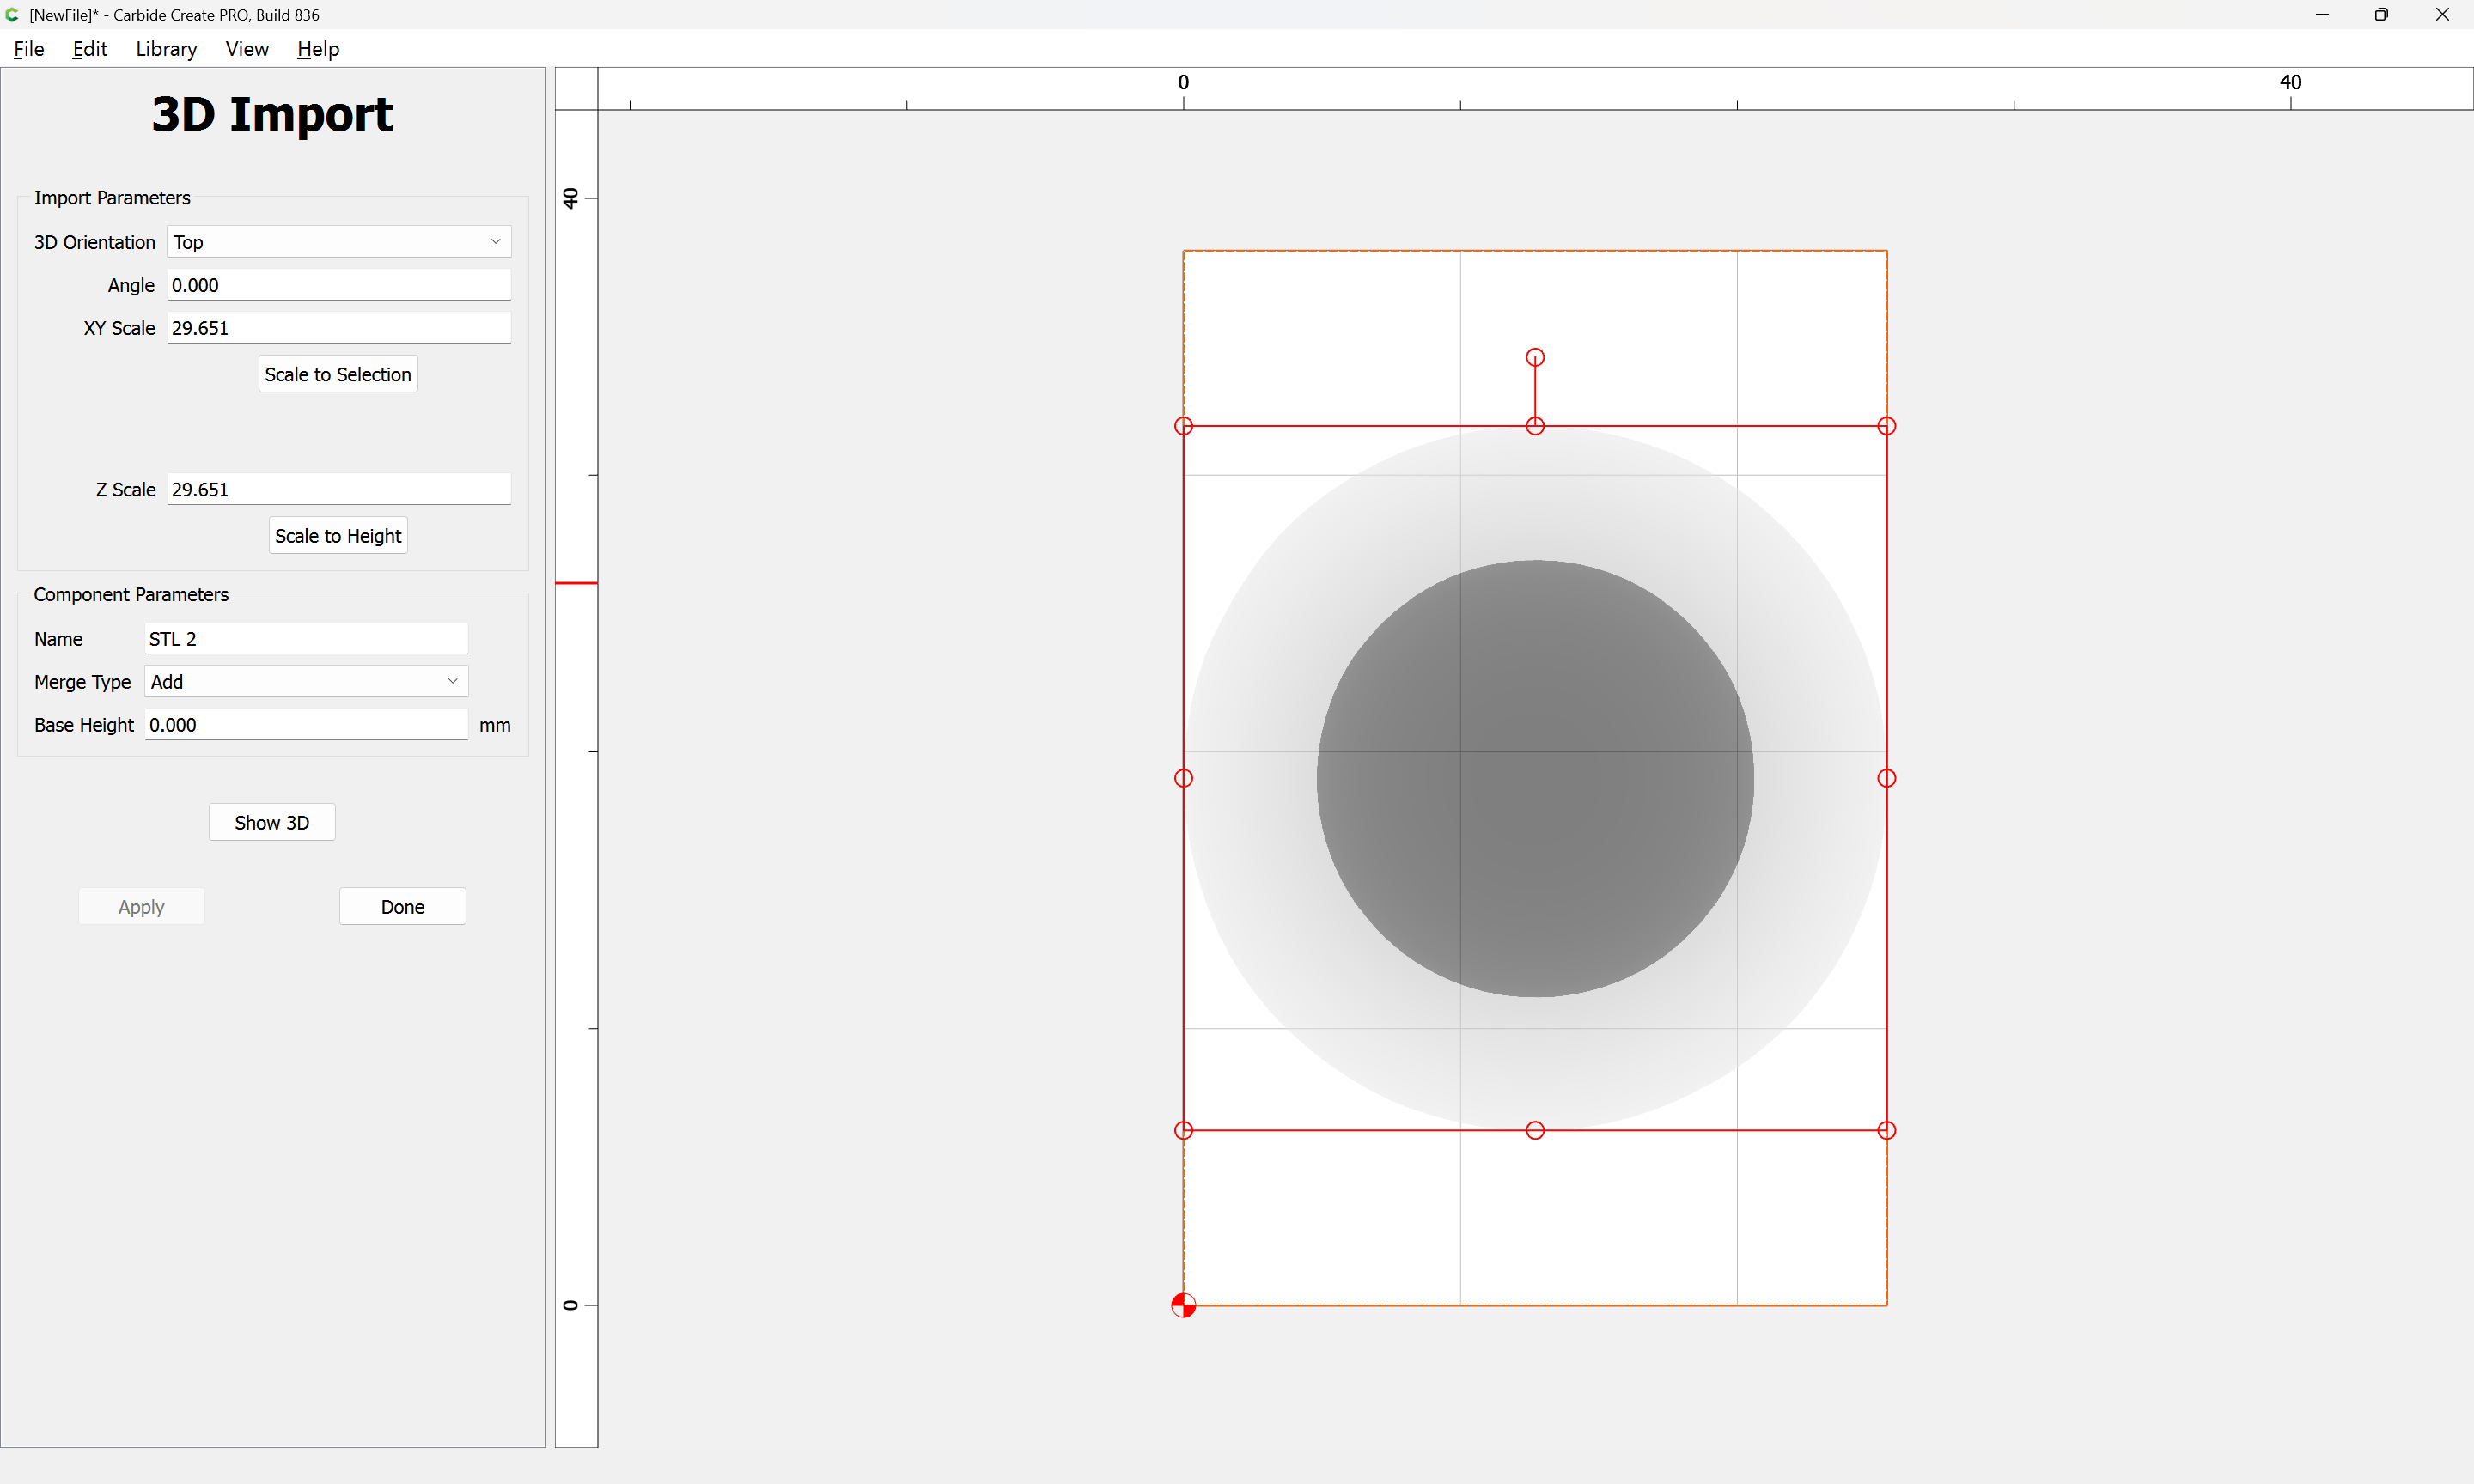2474x1484 pixels.
Task: Click into the XY Scale field
Action: tap(338, 328)
